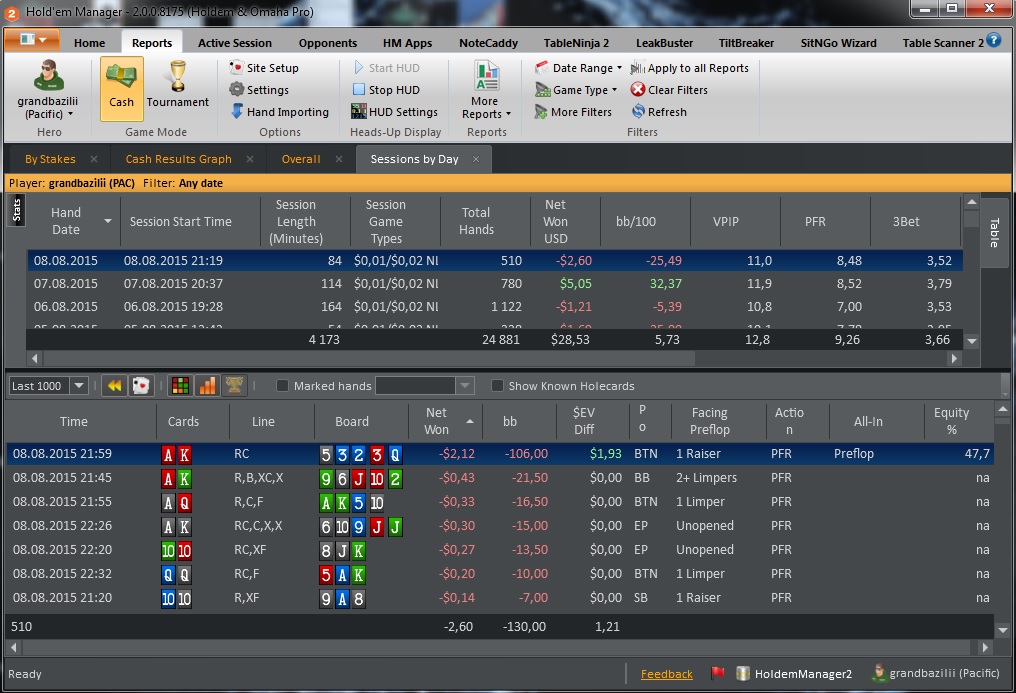Open Site Setup options
This screenshot has height=693, width=1016.
coord(264,68)
